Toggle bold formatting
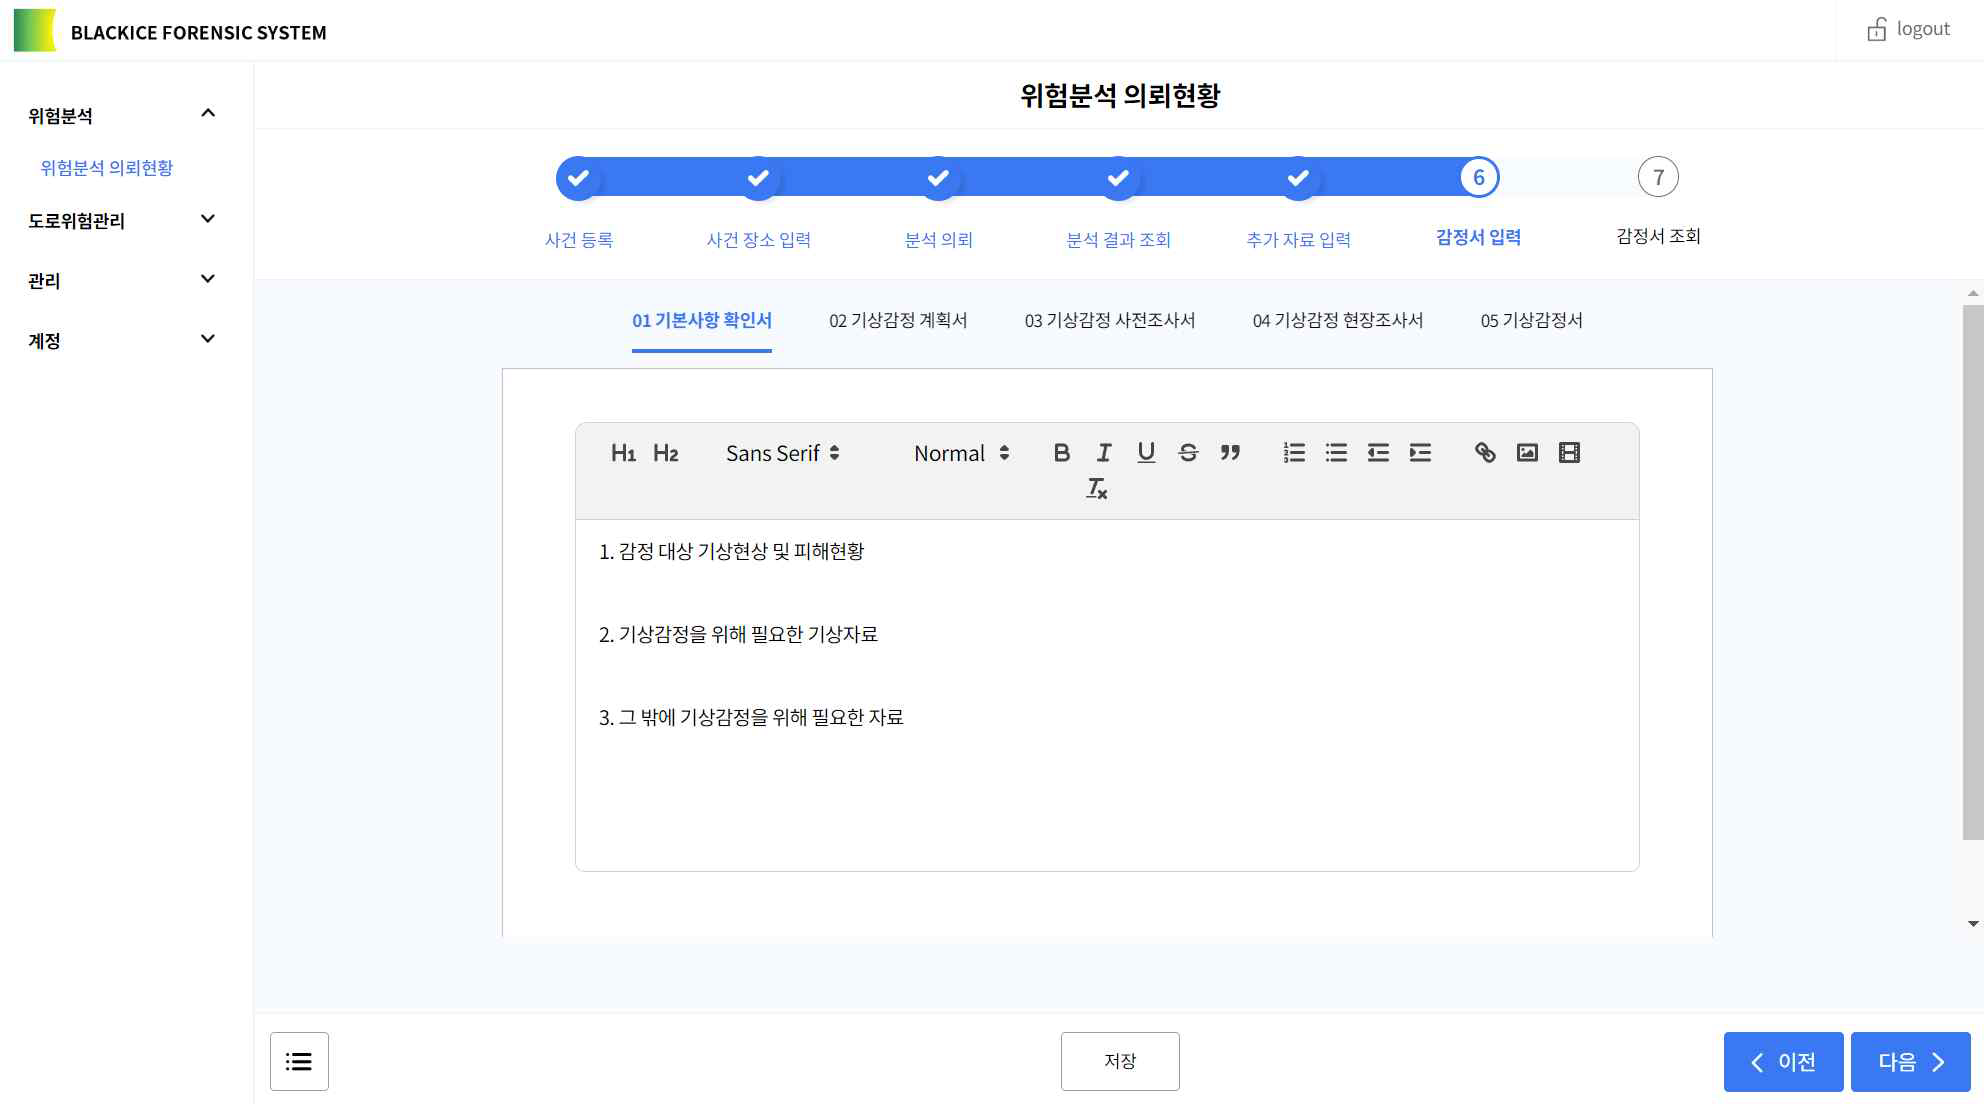1984x1104 pixels. click(1062, 453)
